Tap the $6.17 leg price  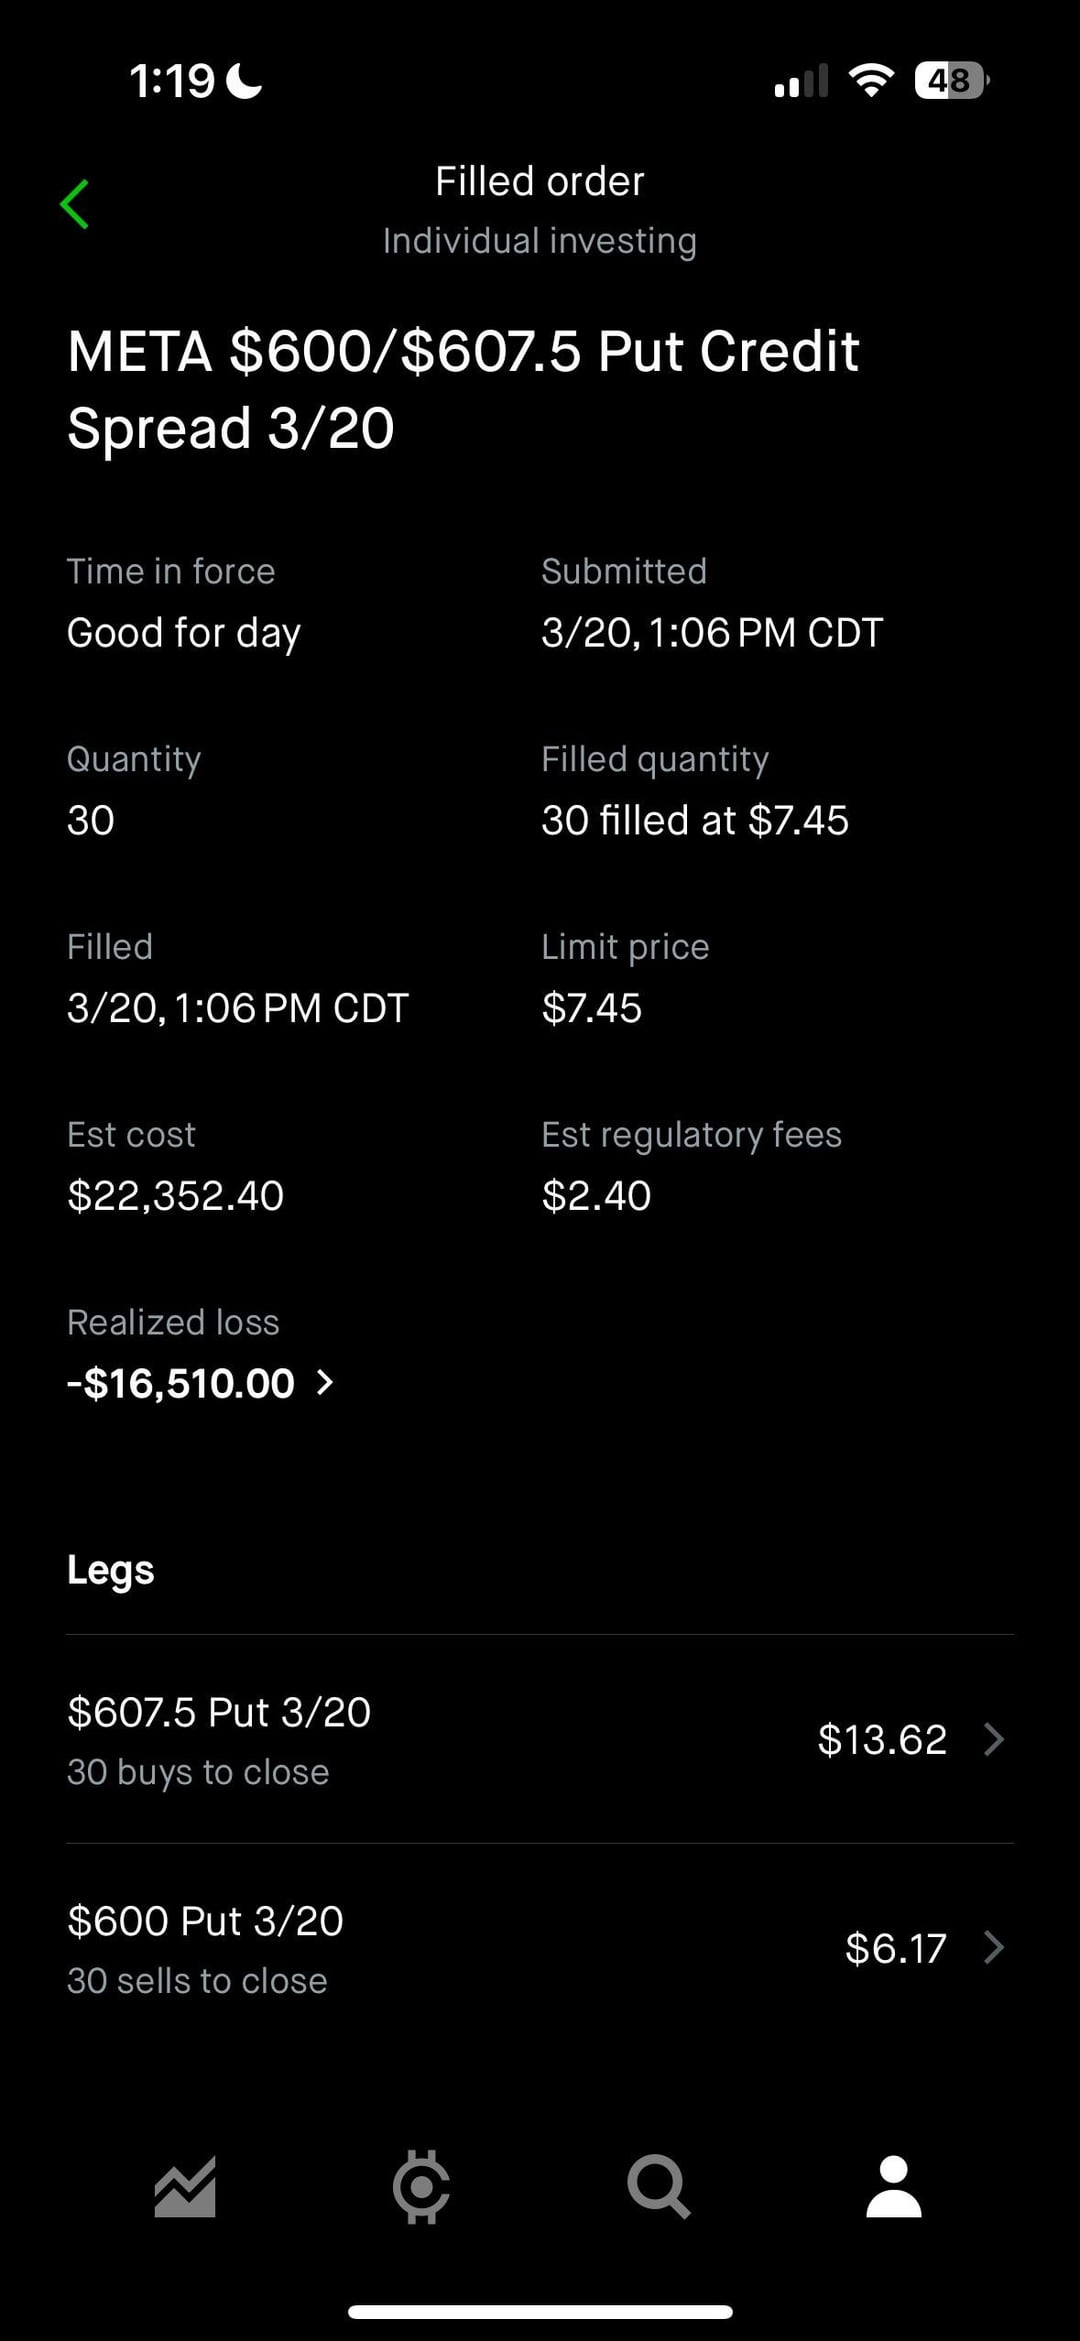pyautogui.click(x=895, y=1948)
